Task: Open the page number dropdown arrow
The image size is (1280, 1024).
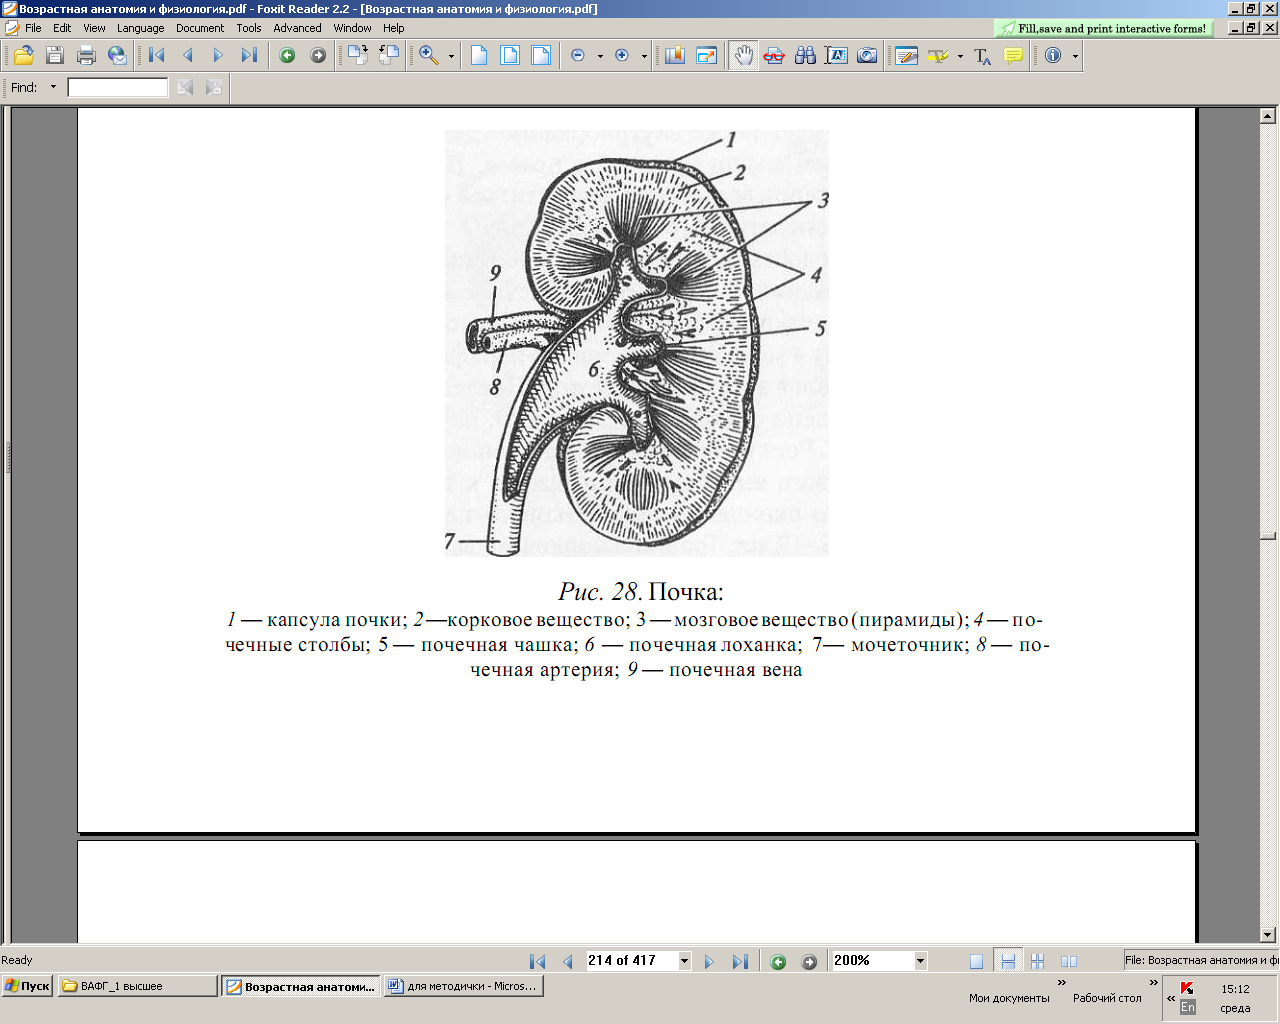Action: coord(684,961)
